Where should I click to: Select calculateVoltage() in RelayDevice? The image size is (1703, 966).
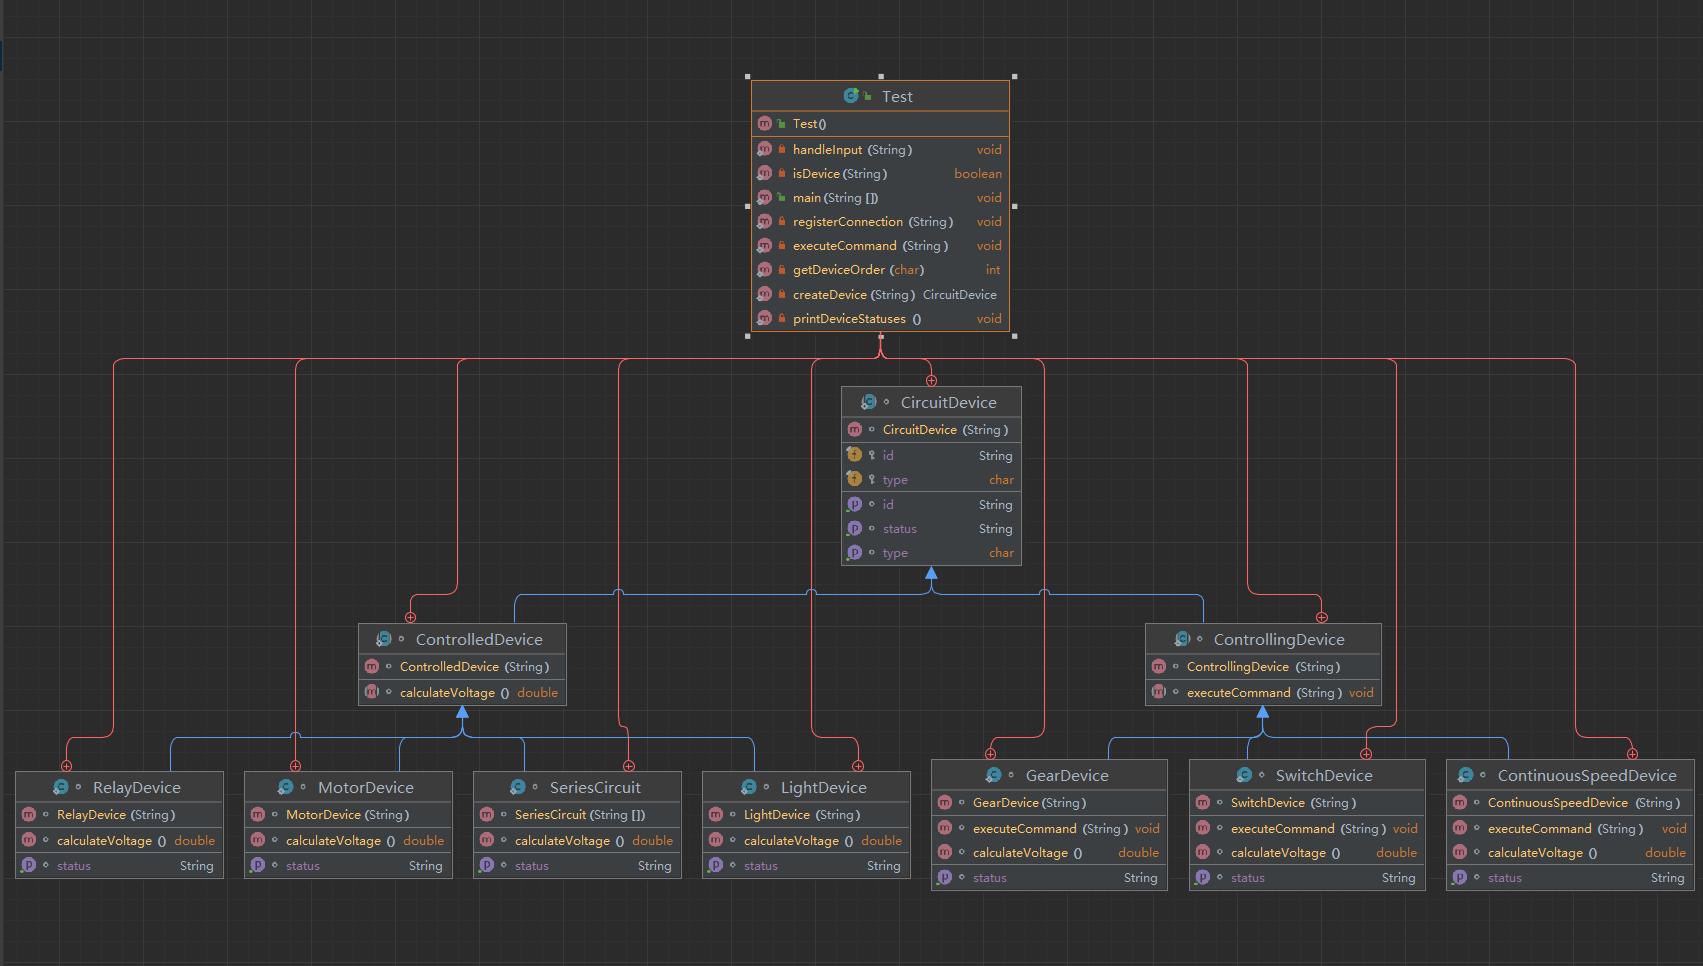[119, 840]
